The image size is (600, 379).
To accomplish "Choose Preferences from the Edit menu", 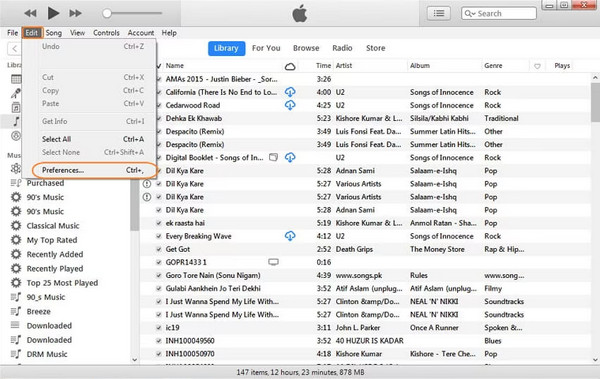I will coord(94,170).
